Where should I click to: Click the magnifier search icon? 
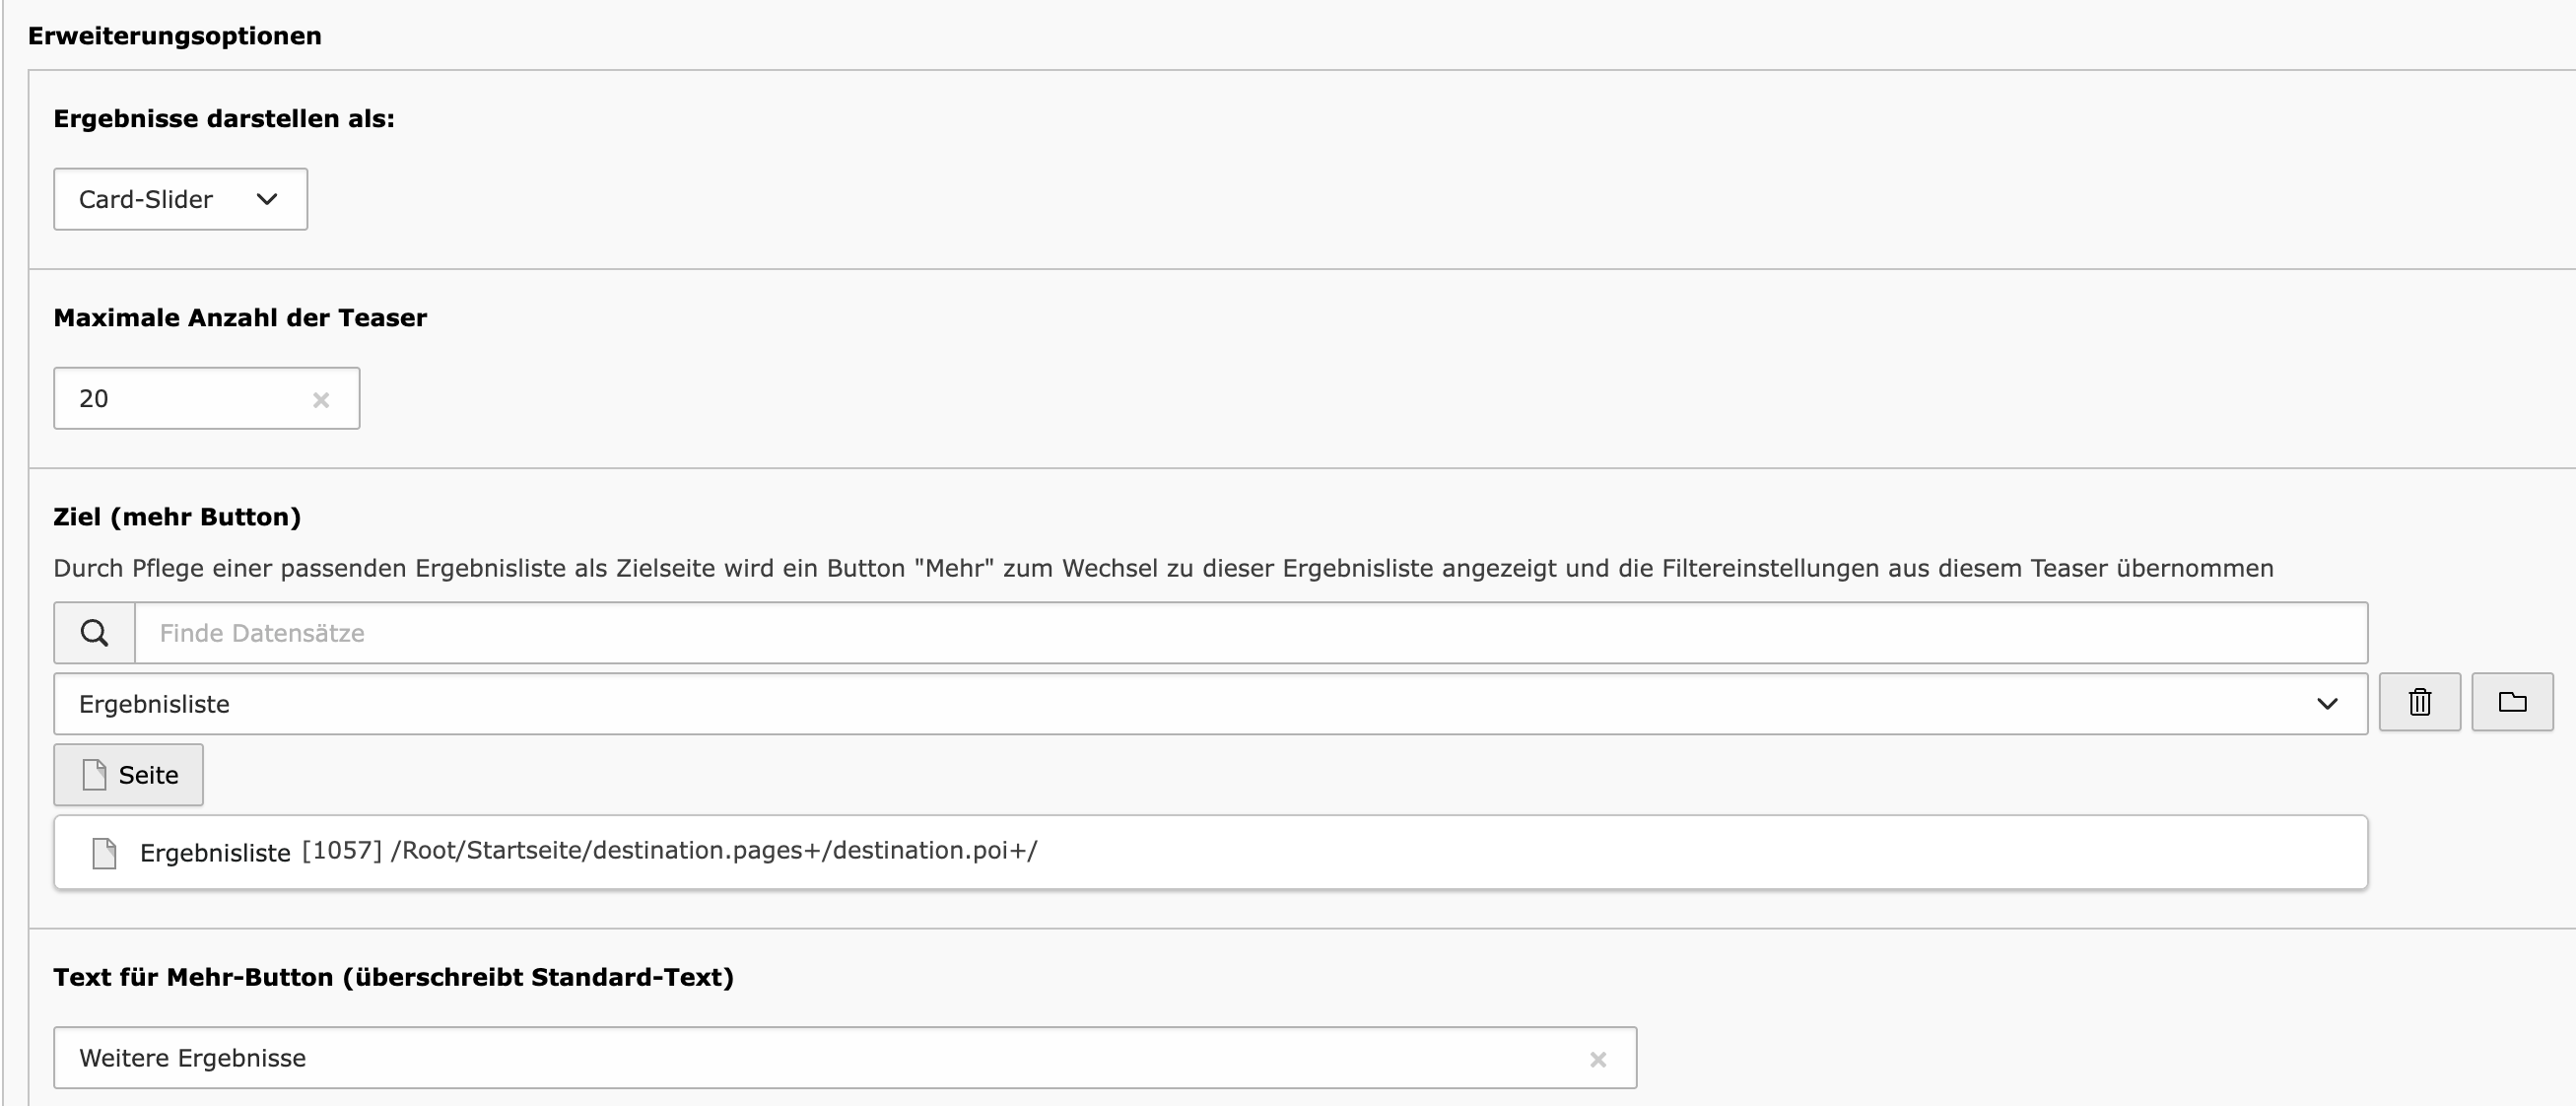[94, 633]
